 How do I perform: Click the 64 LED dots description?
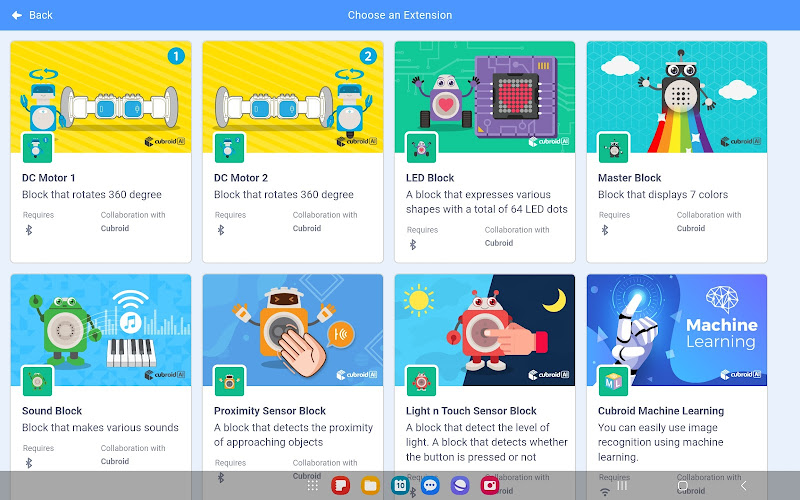click(x=487, y=202)
